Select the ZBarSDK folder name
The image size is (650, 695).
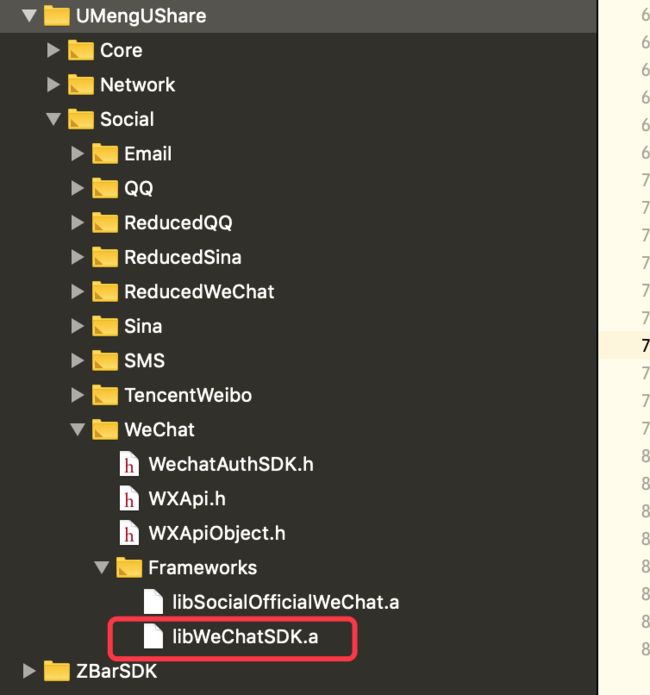(x=117, y=671)
